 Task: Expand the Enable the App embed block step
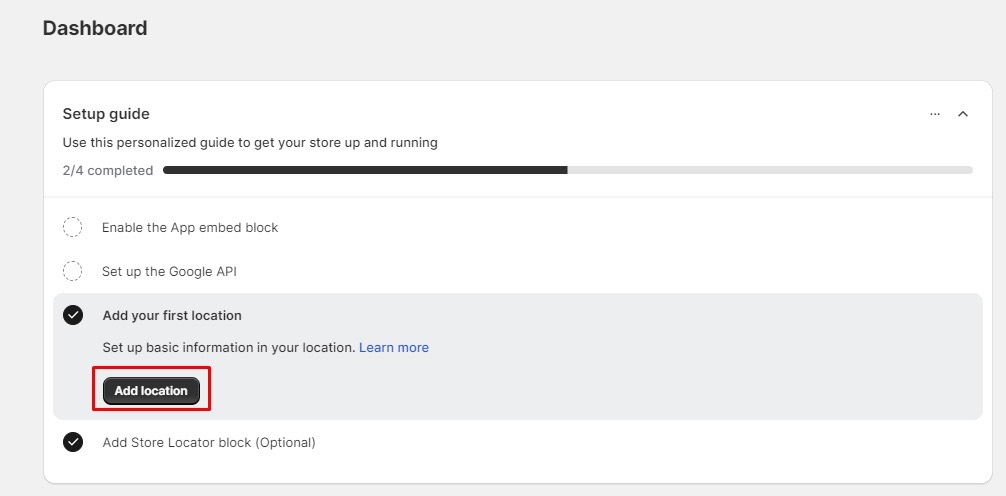[x=190, y=228]
